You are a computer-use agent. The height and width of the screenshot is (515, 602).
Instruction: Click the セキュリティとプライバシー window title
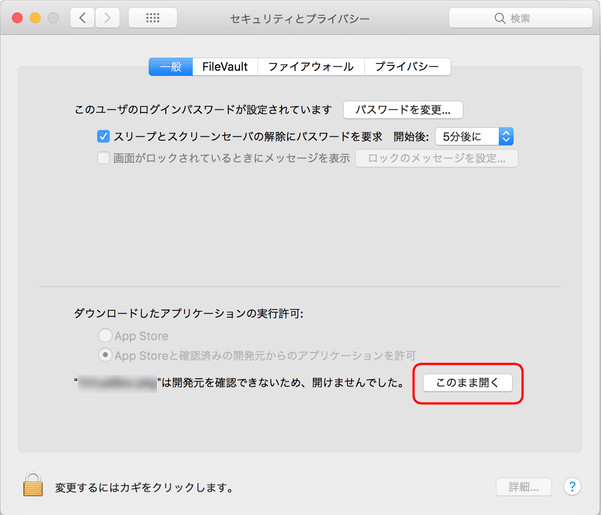tap(299, 18)
